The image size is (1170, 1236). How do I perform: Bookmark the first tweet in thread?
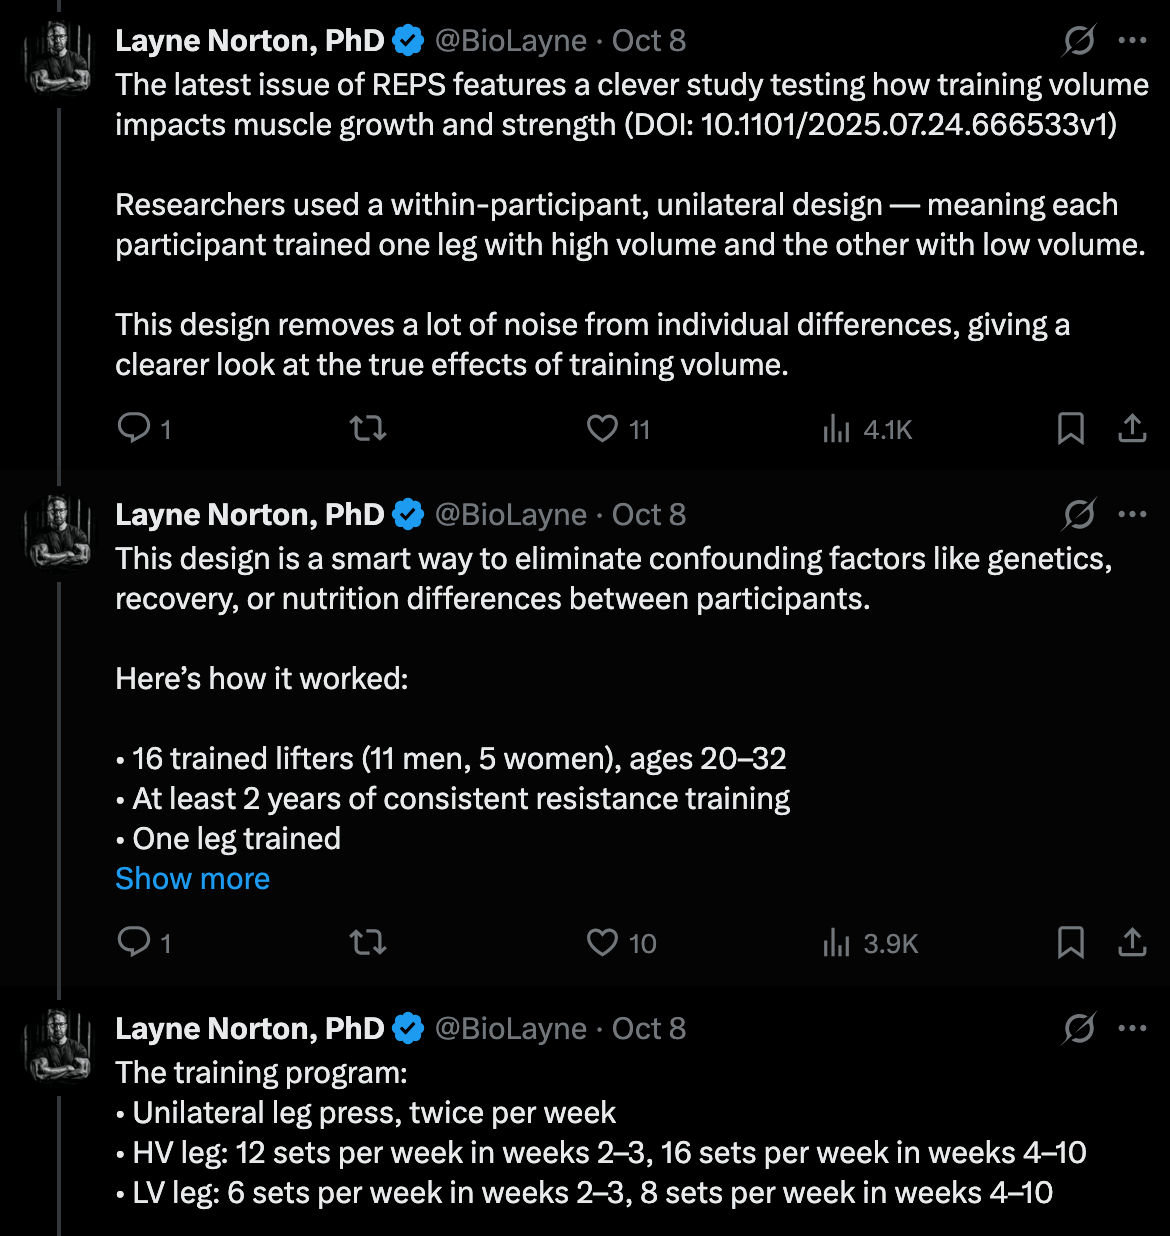click(x=1071, y=429)
